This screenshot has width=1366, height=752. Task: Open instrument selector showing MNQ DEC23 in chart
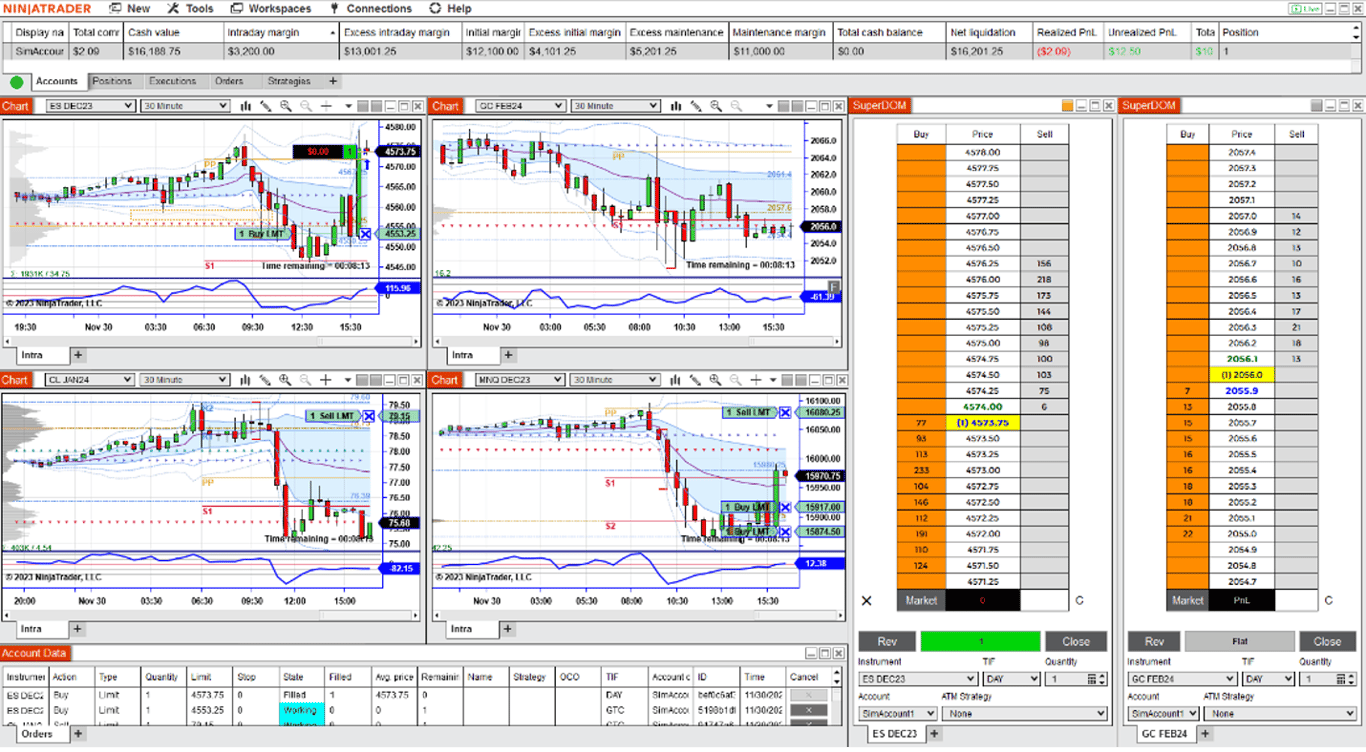tap(520, 380)
